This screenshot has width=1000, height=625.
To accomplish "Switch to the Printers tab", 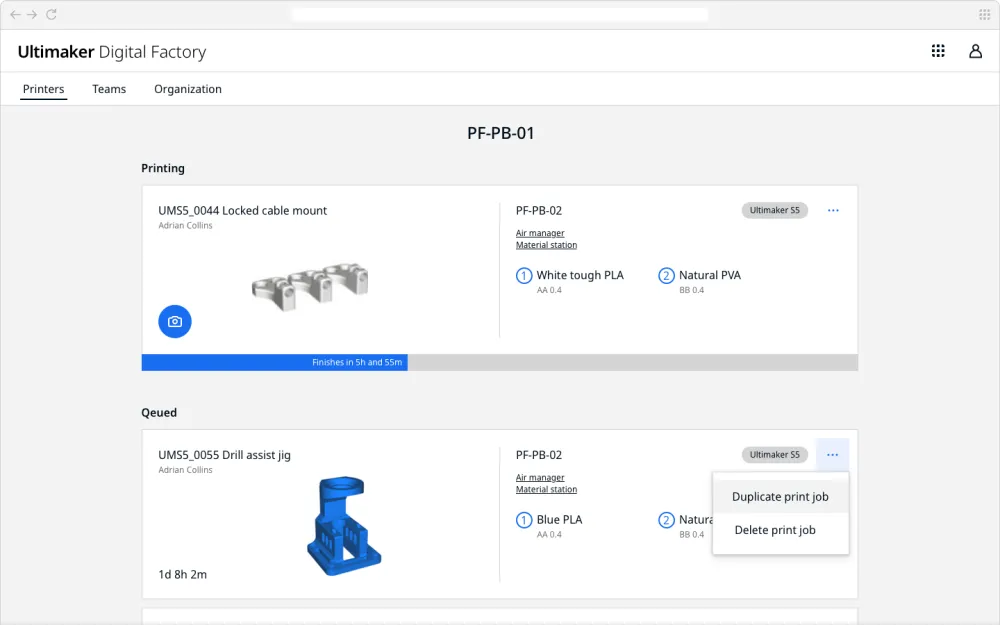I will (43, 89).
